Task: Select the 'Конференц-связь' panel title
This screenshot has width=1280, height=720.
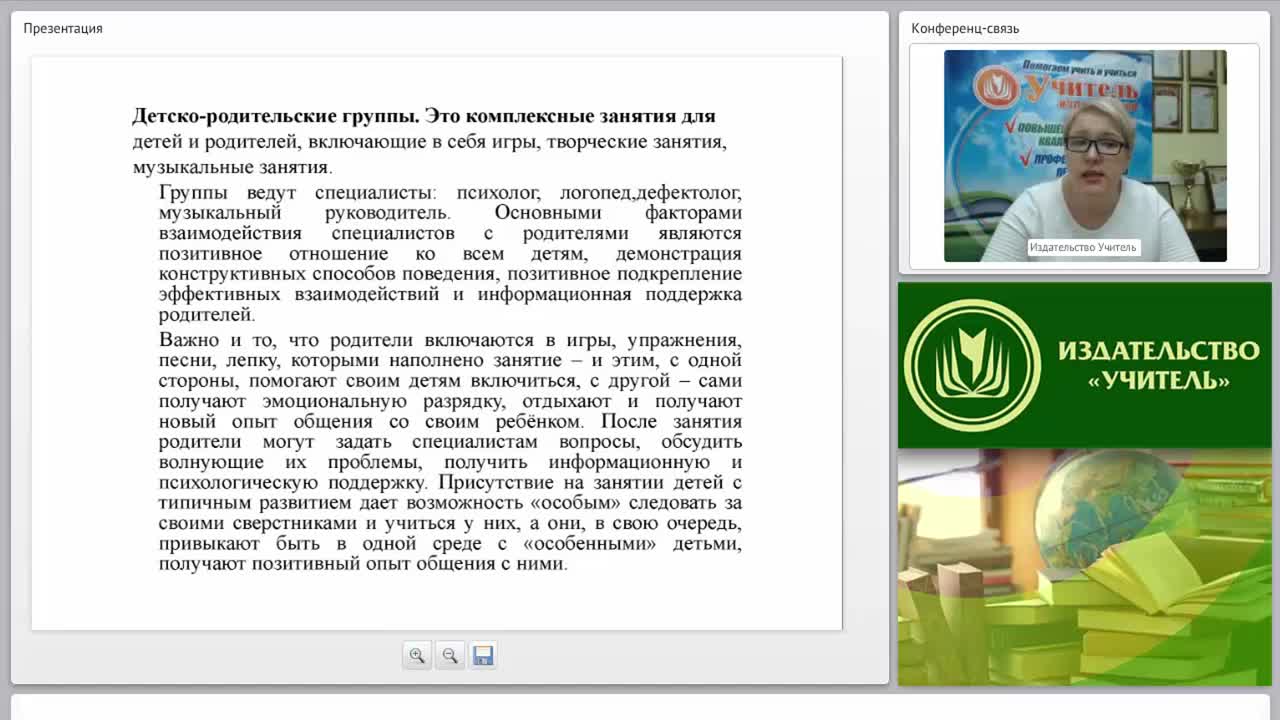Action: (x=965, y=28)
